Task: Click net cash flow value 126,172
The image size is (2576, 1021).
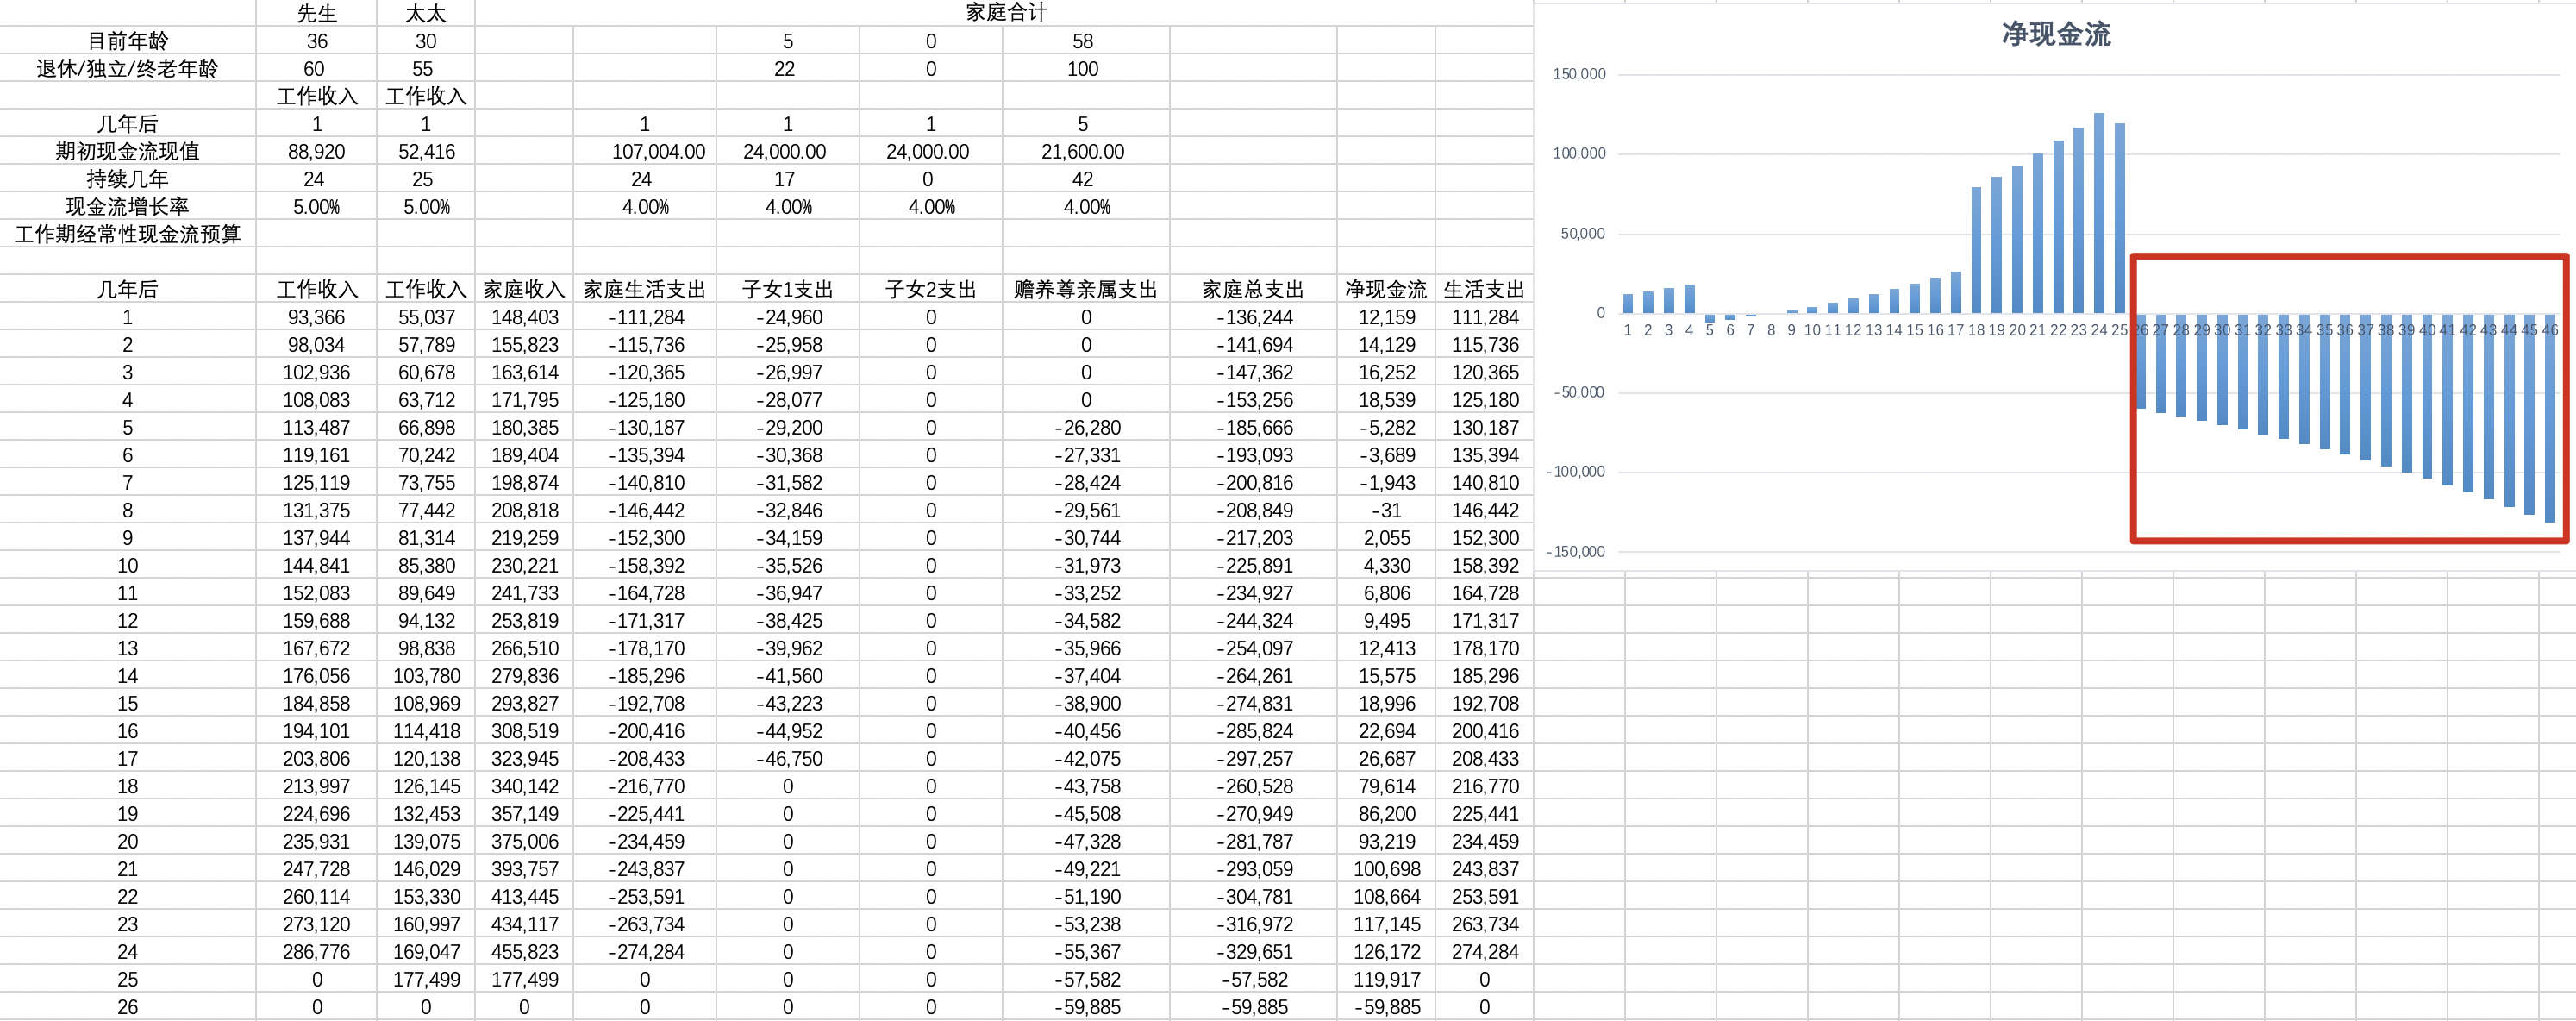Action: 1386,952
